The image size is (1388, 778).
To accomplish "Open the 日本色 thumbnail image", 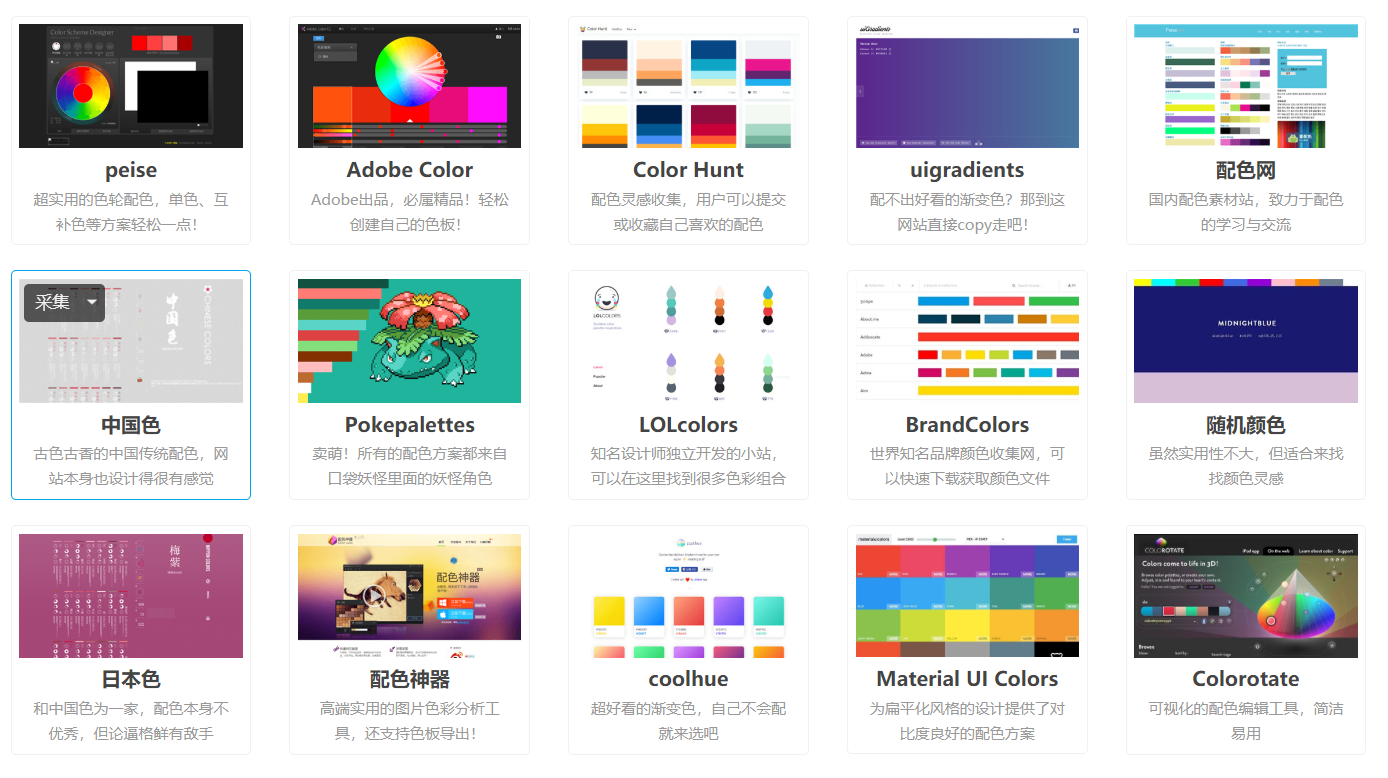I will pyautogui.click(x=131, y=596).
